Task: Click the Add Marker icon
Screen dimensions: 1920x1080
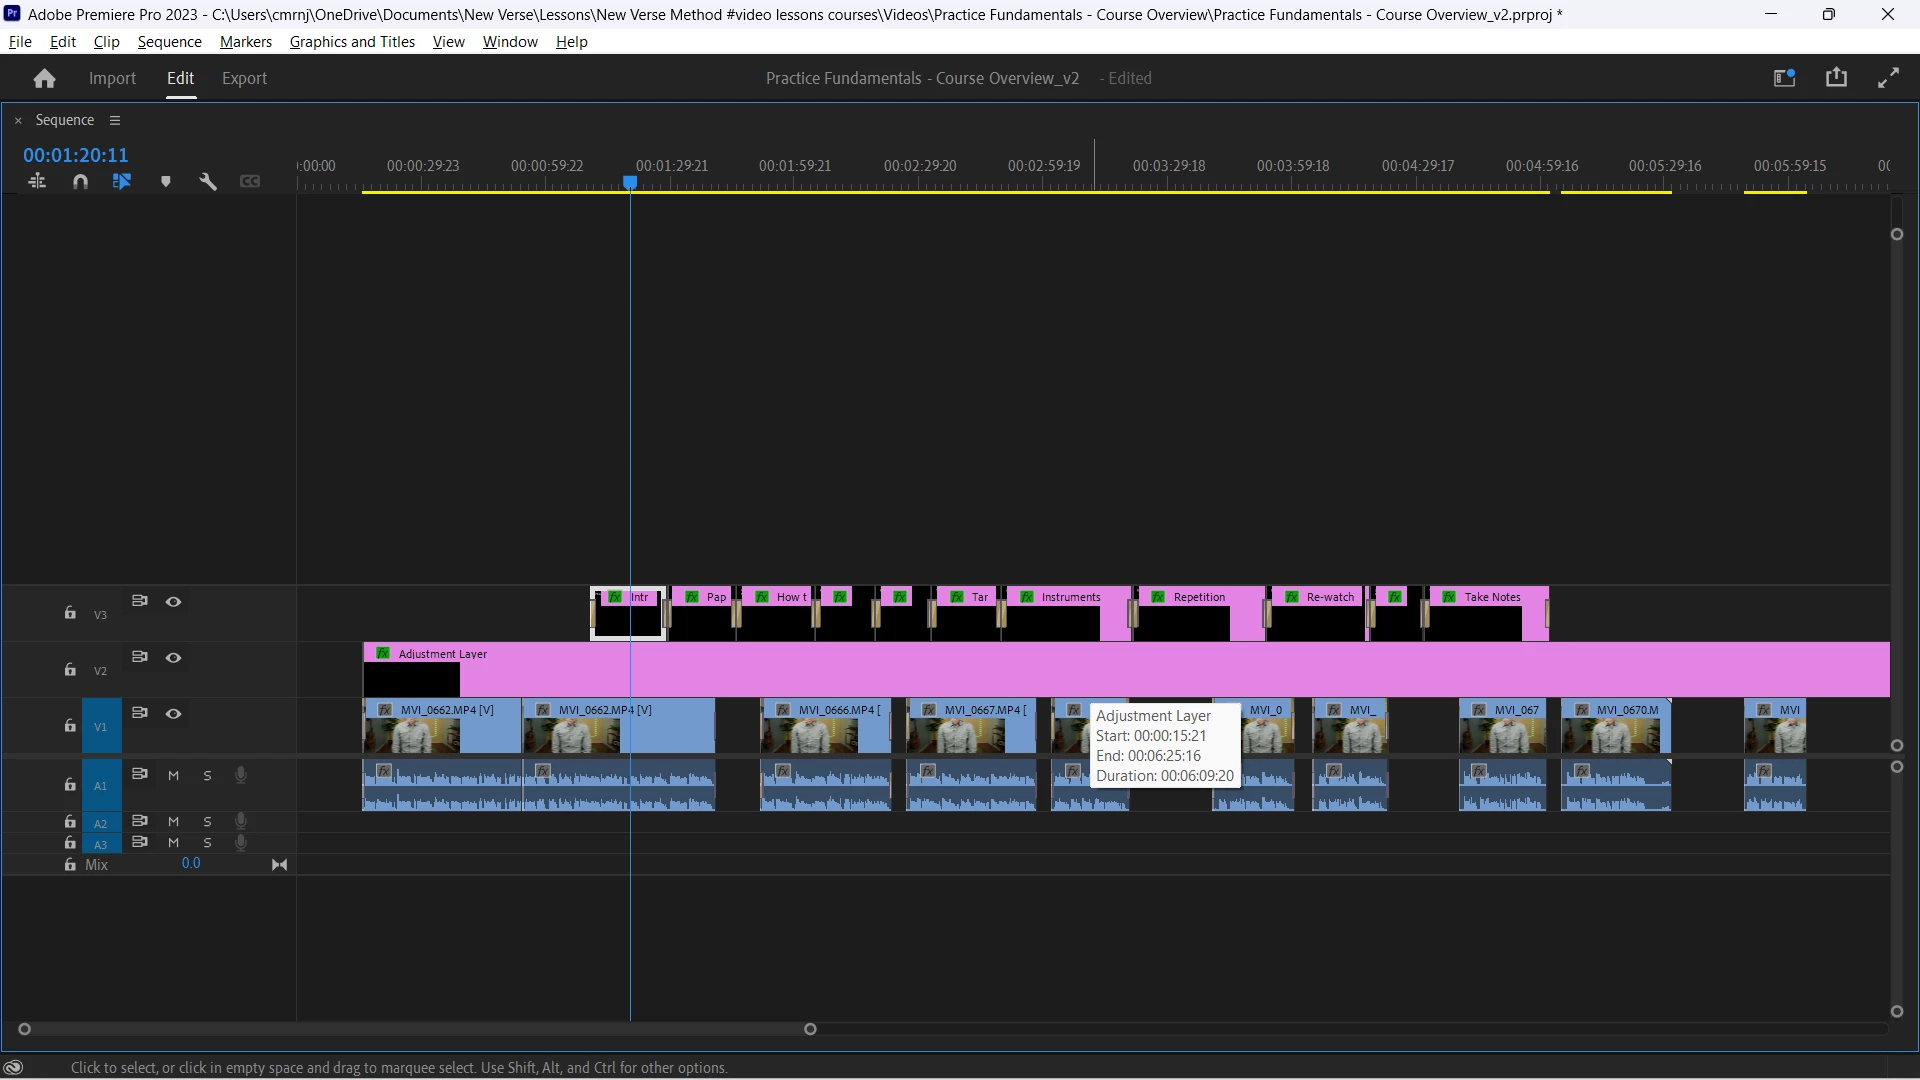Action: [x=165, y=182]
